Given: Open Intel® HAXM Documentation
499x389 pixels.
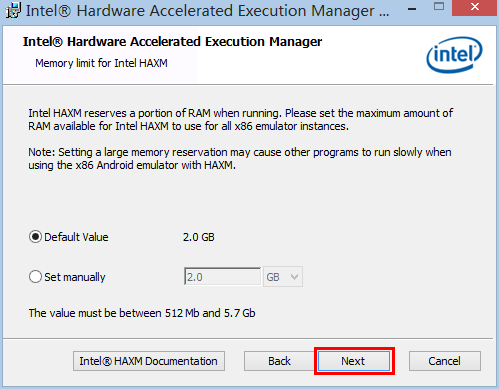Looking at the screenshot, I should pyautogui.click(x=149, y=361).
